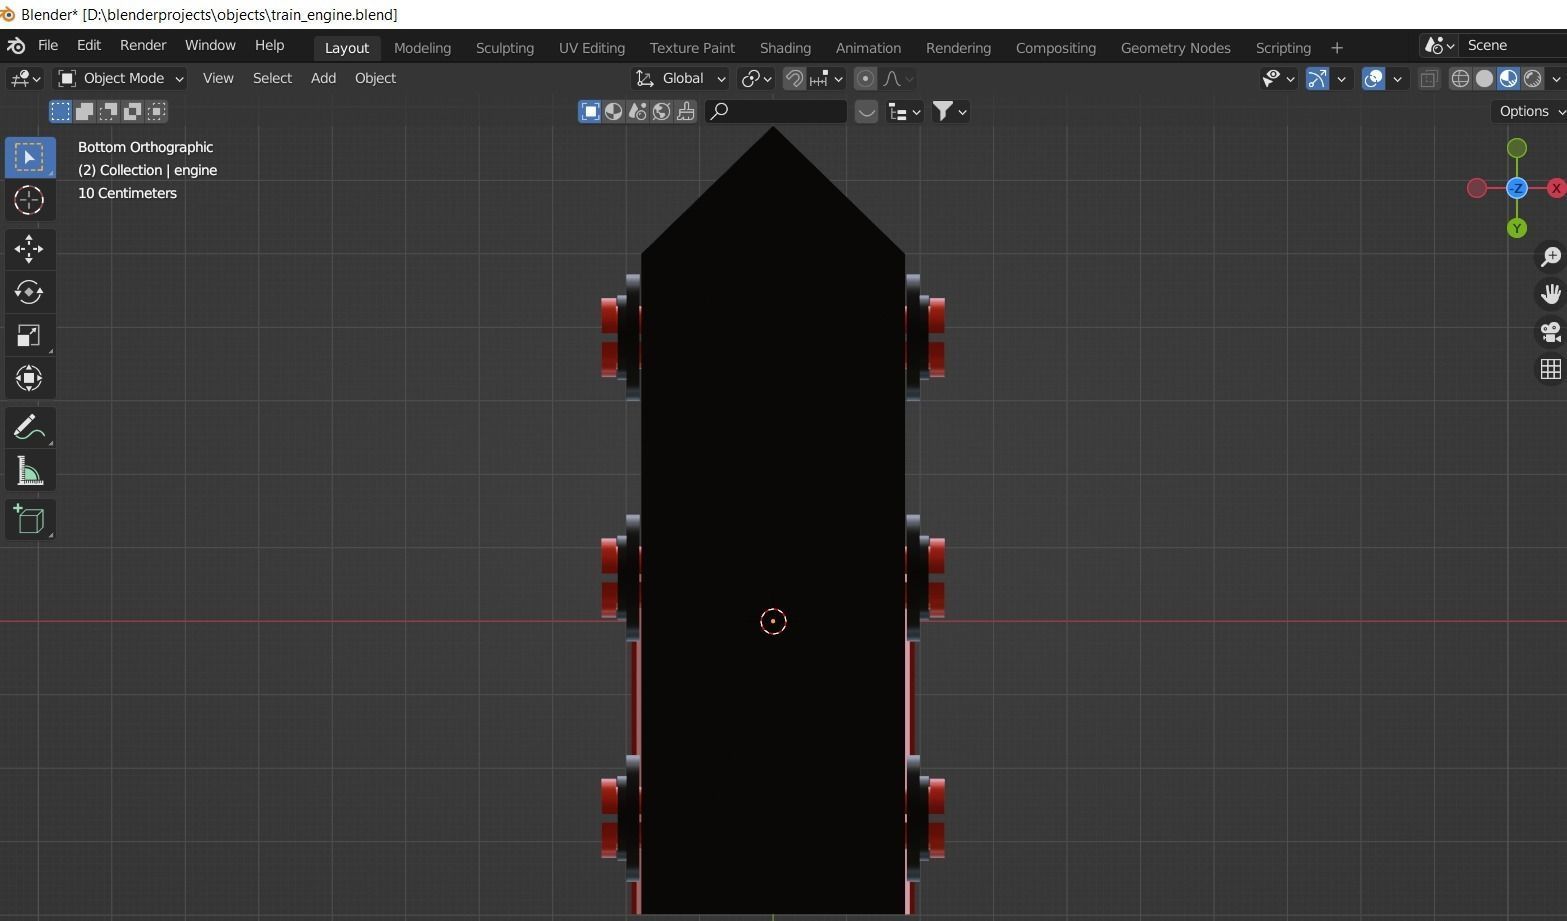Set selection mode to invert
The image size is (1567, 921).
(x=133, y=111)
